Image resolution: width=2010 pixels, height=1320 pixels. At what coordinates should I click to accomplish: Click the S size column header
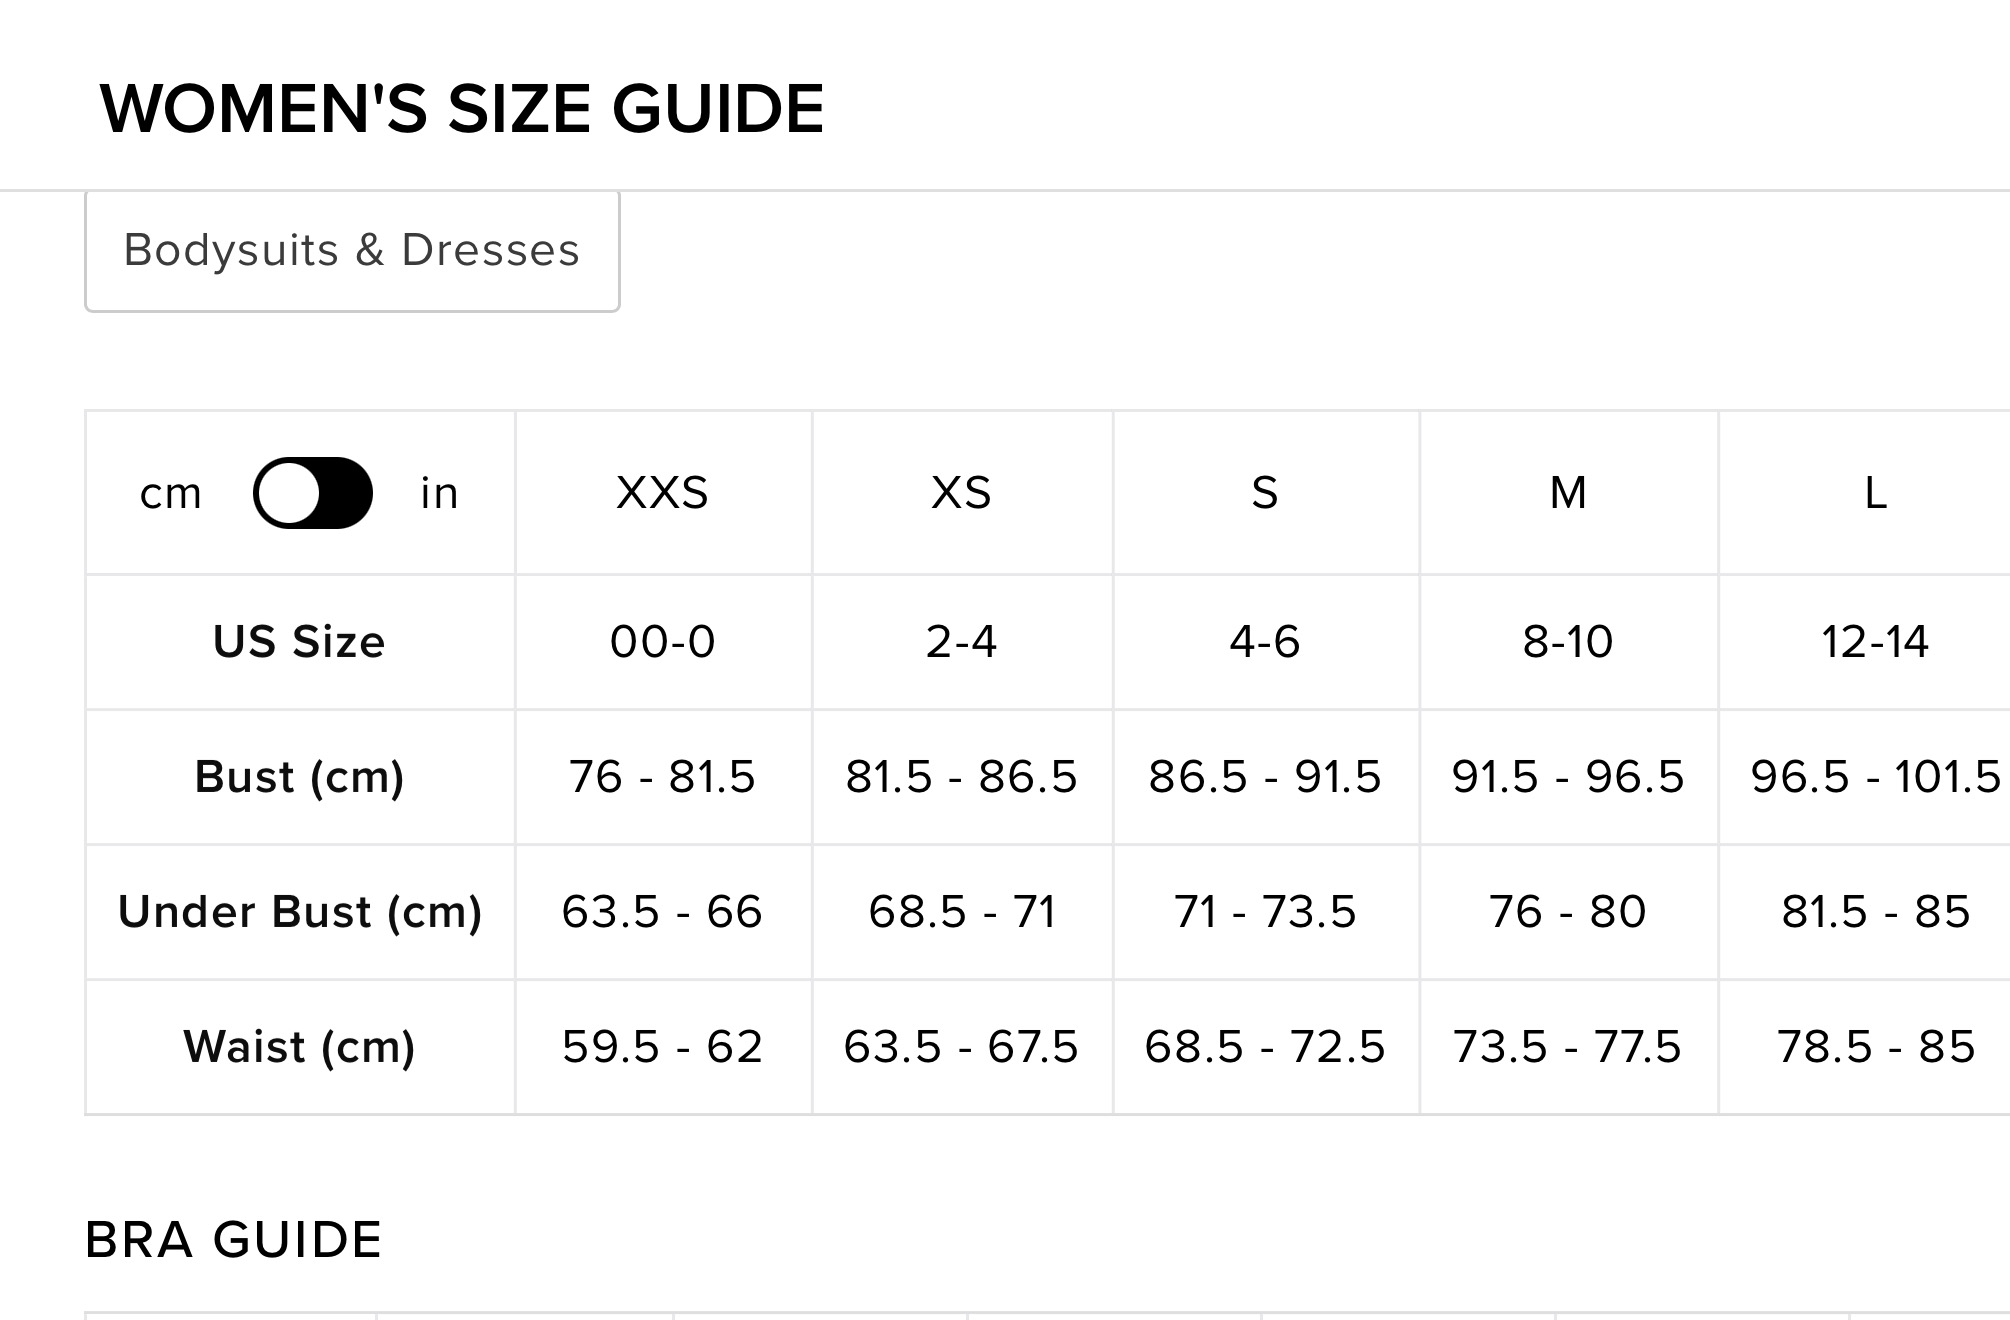[1265, 493]
